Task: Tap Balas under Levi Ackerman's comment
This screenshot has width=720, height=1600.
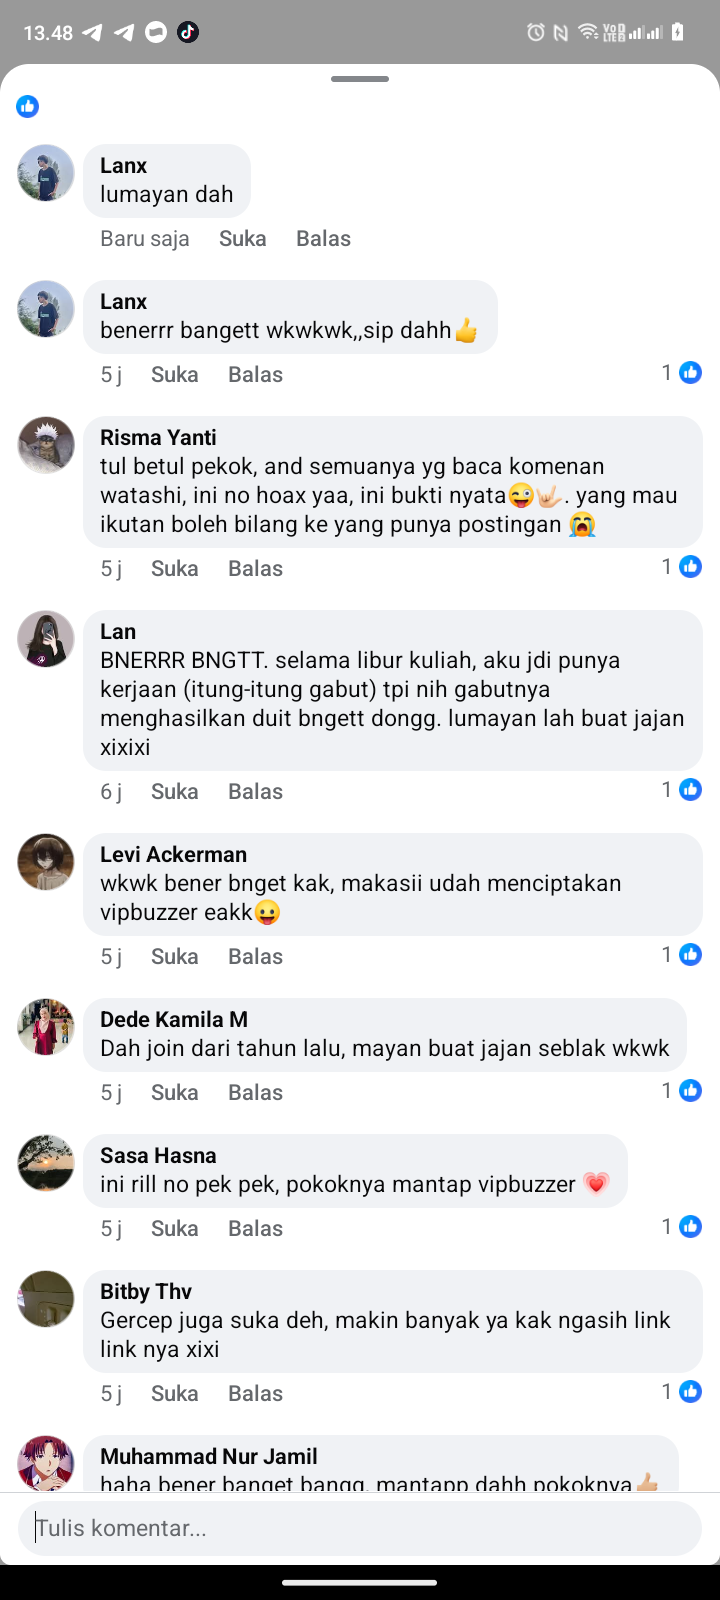Action: [x=256, y=957]
